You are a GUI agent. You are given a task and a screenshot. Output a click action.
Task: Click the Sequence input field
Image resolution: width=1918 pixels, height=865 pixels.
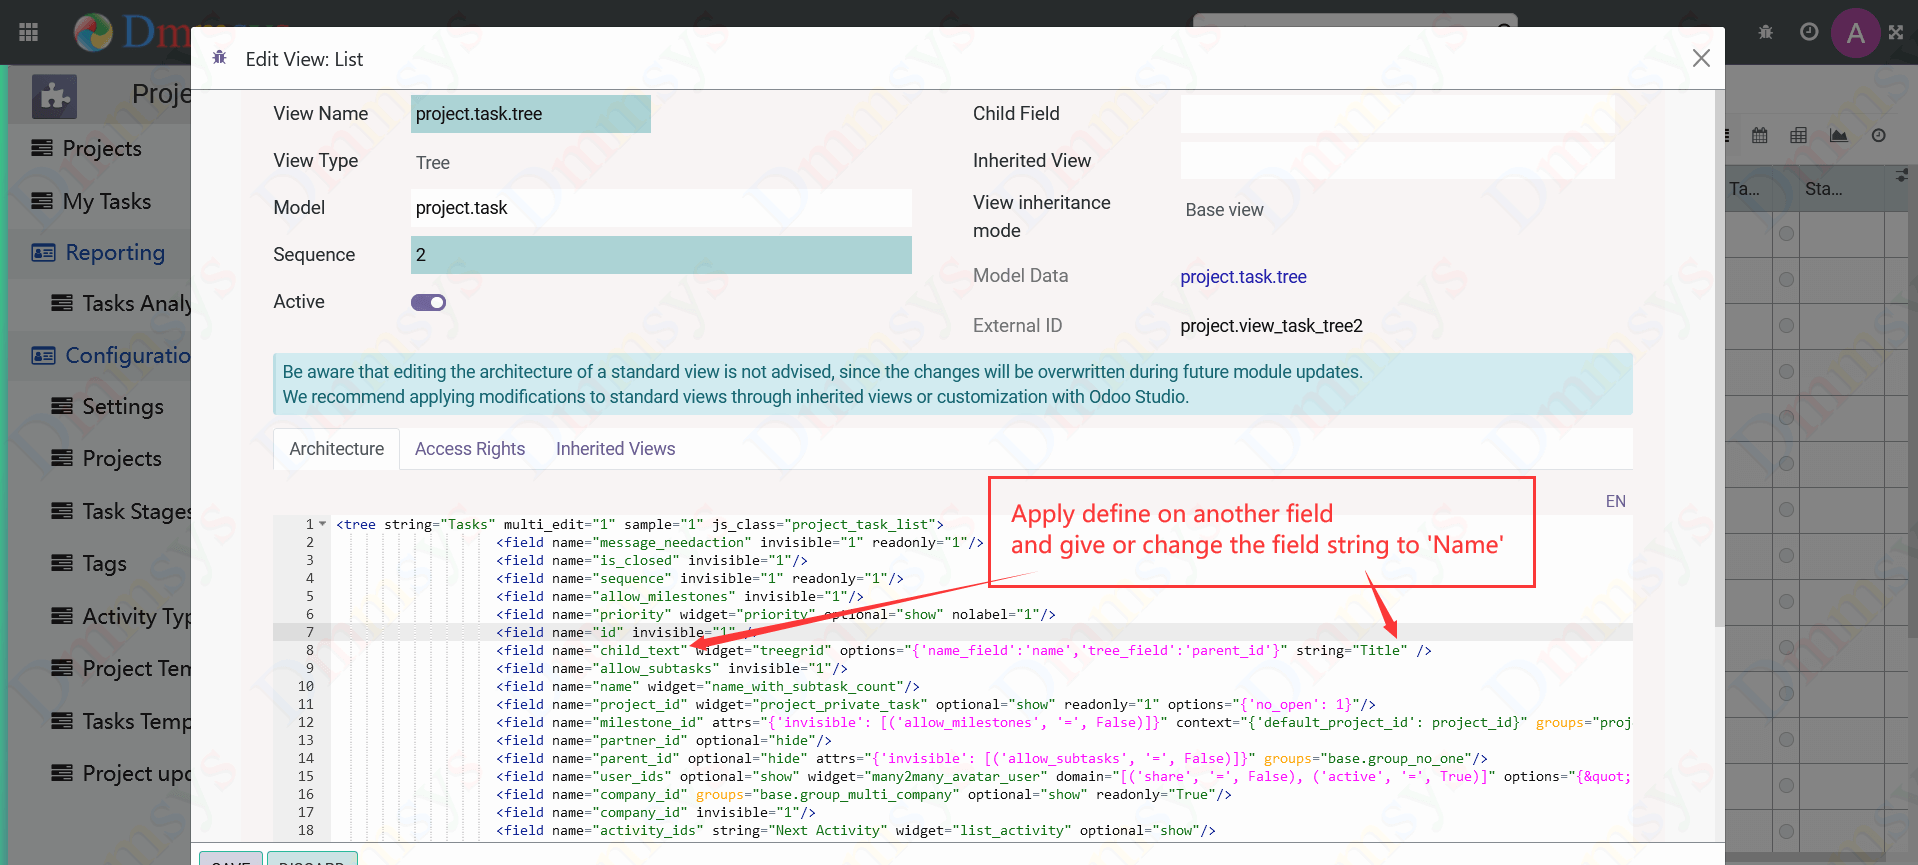click(x=661, y=255)
